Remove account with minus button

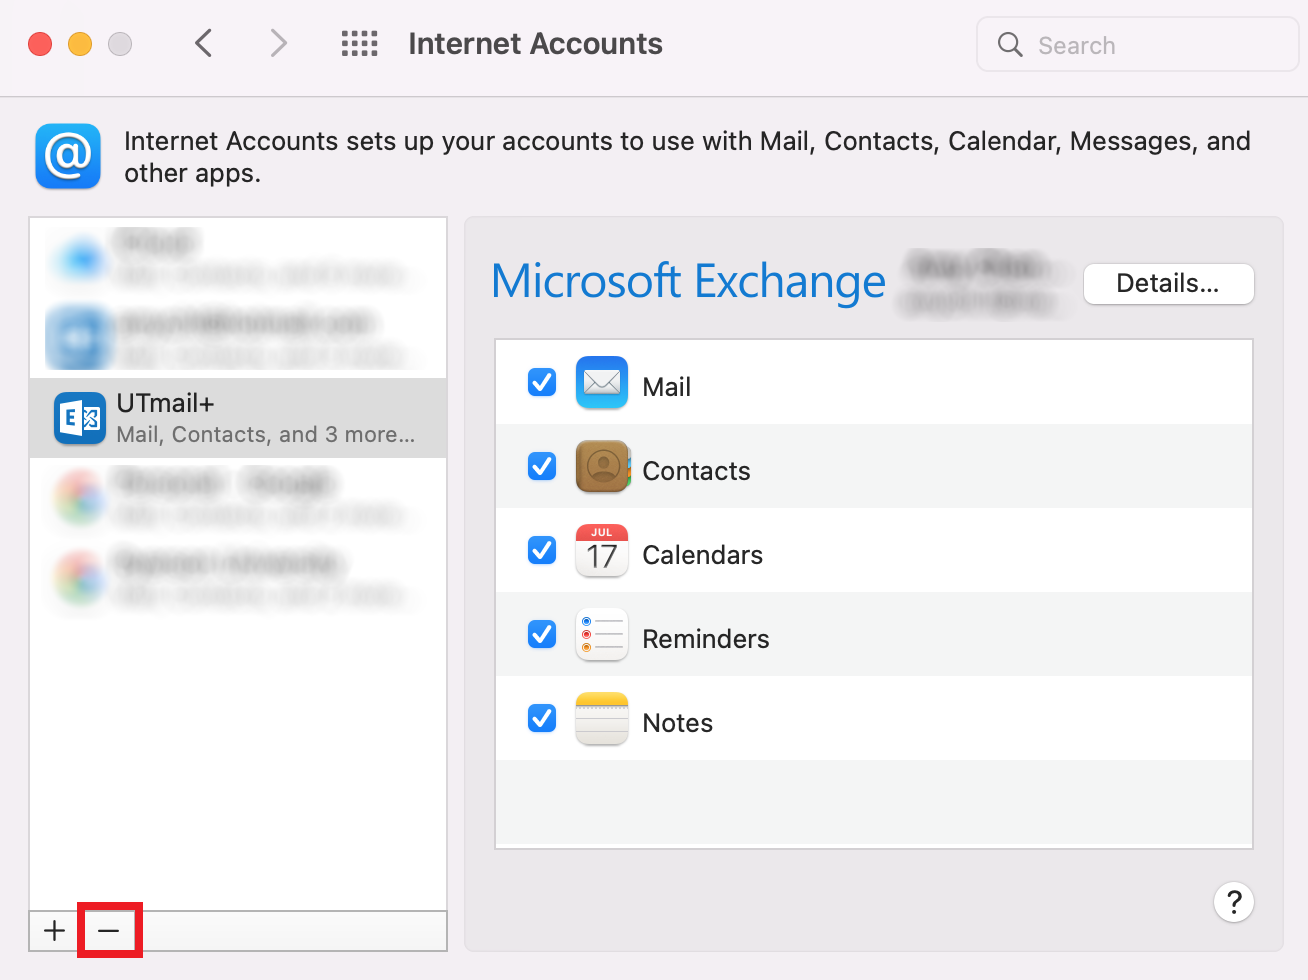[x=108, y=931]
